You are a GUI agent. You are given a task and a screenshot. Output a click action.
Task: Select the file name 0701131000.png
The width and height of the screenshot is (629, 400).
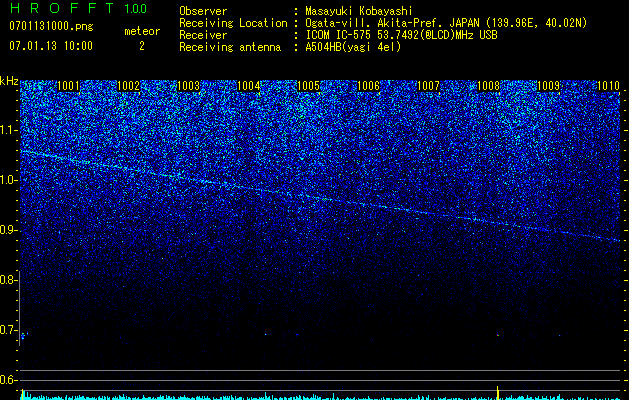pyautogui.click(x=51, y=26)
